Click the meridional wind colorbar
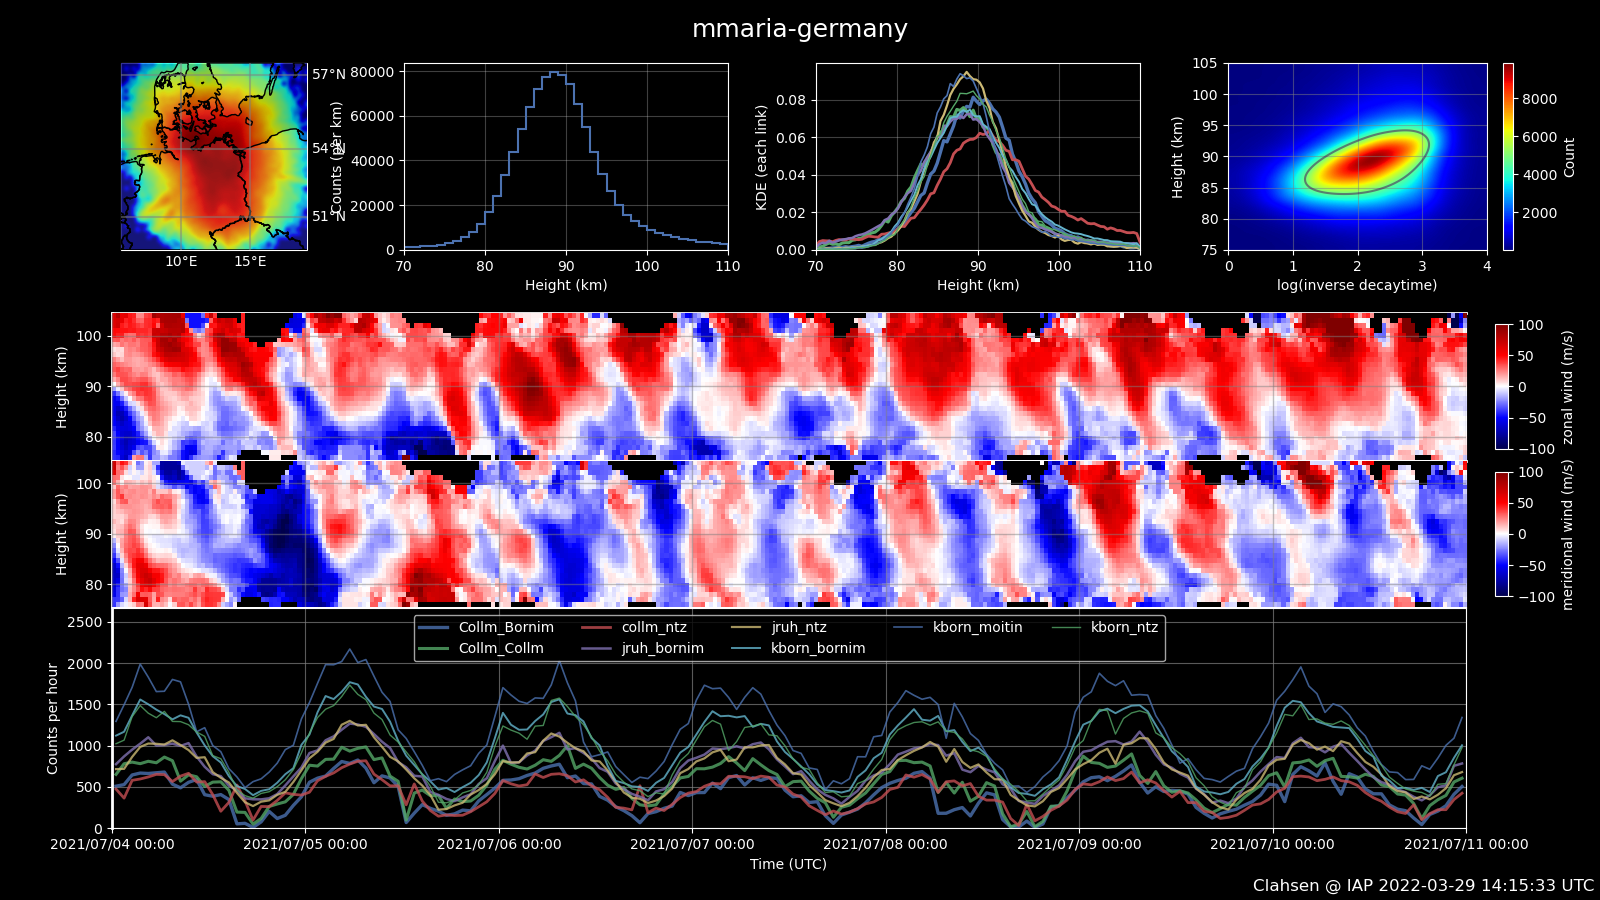The width and height of the screenshot is (1600, 900). [x=1502, y=534]
